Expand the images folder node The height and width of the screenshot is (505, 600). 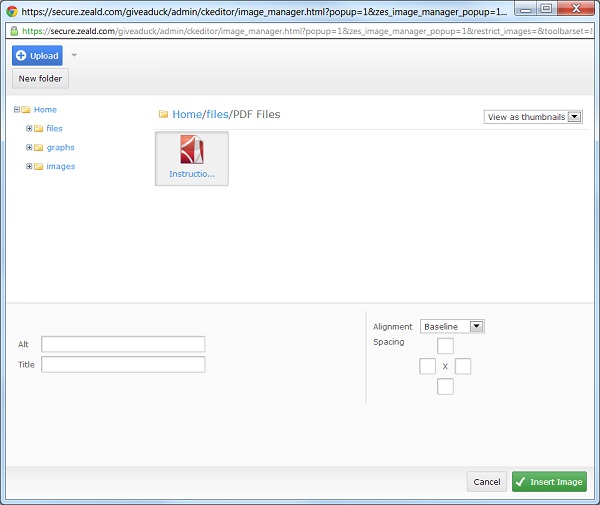(x=29, y=166)
